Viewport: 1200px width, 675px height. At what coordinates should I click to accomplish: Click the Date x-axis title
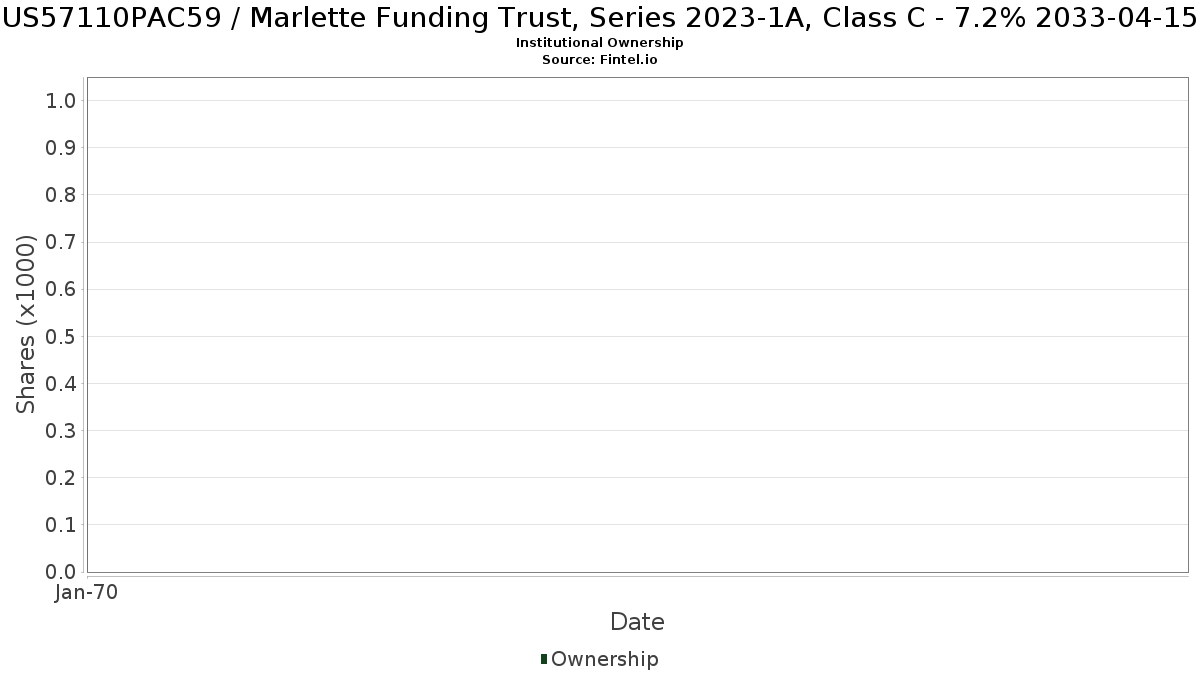637,622
